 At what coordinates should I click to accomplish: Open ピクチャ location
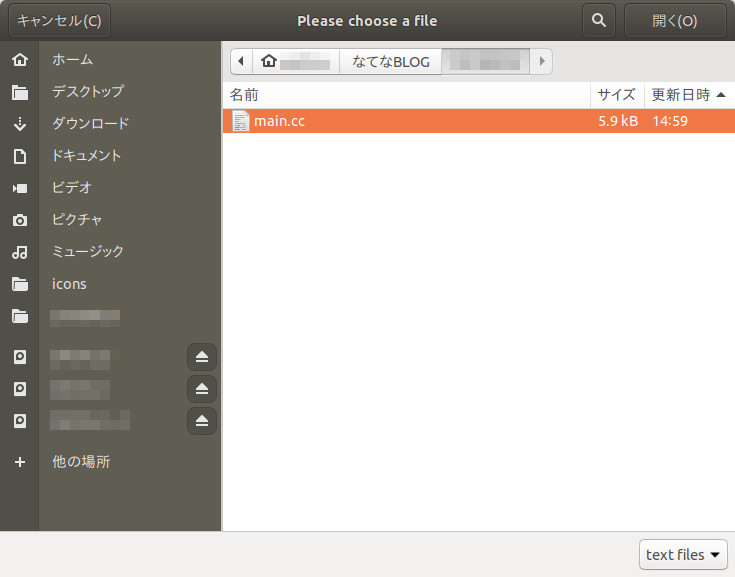pos(77,219)
